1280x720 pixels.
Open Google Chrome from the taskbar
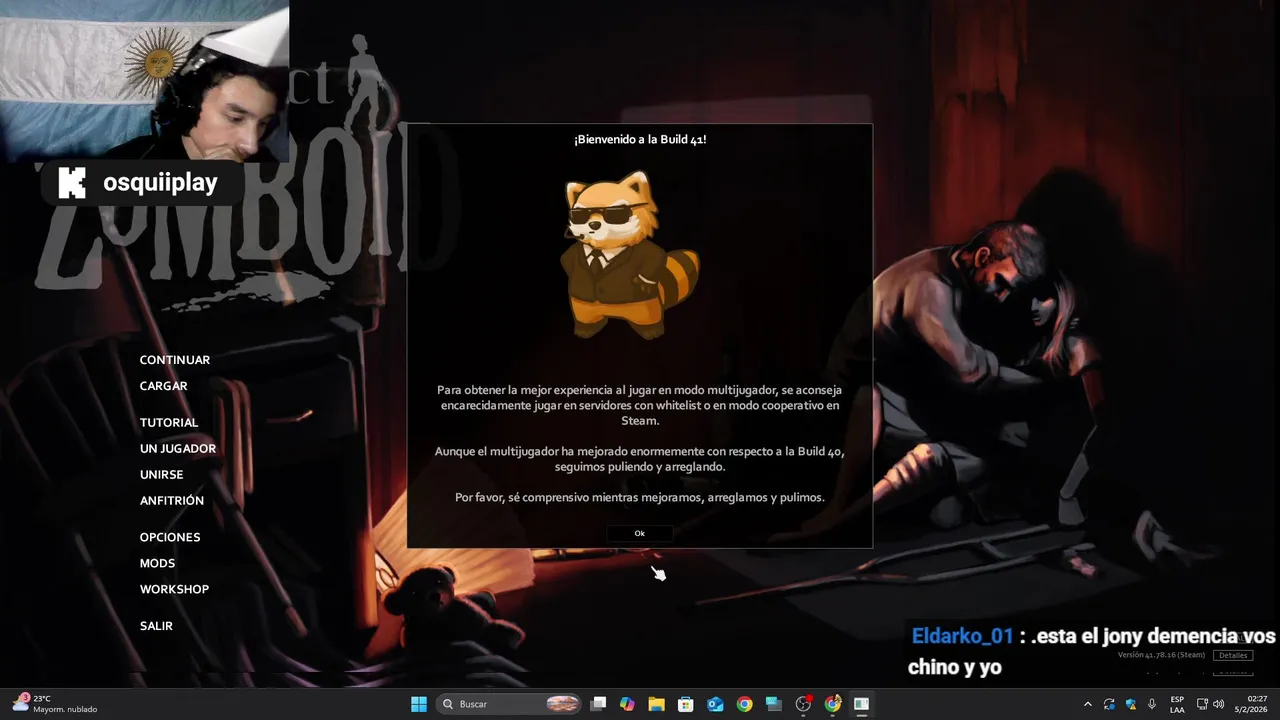[x=744, y=704]
